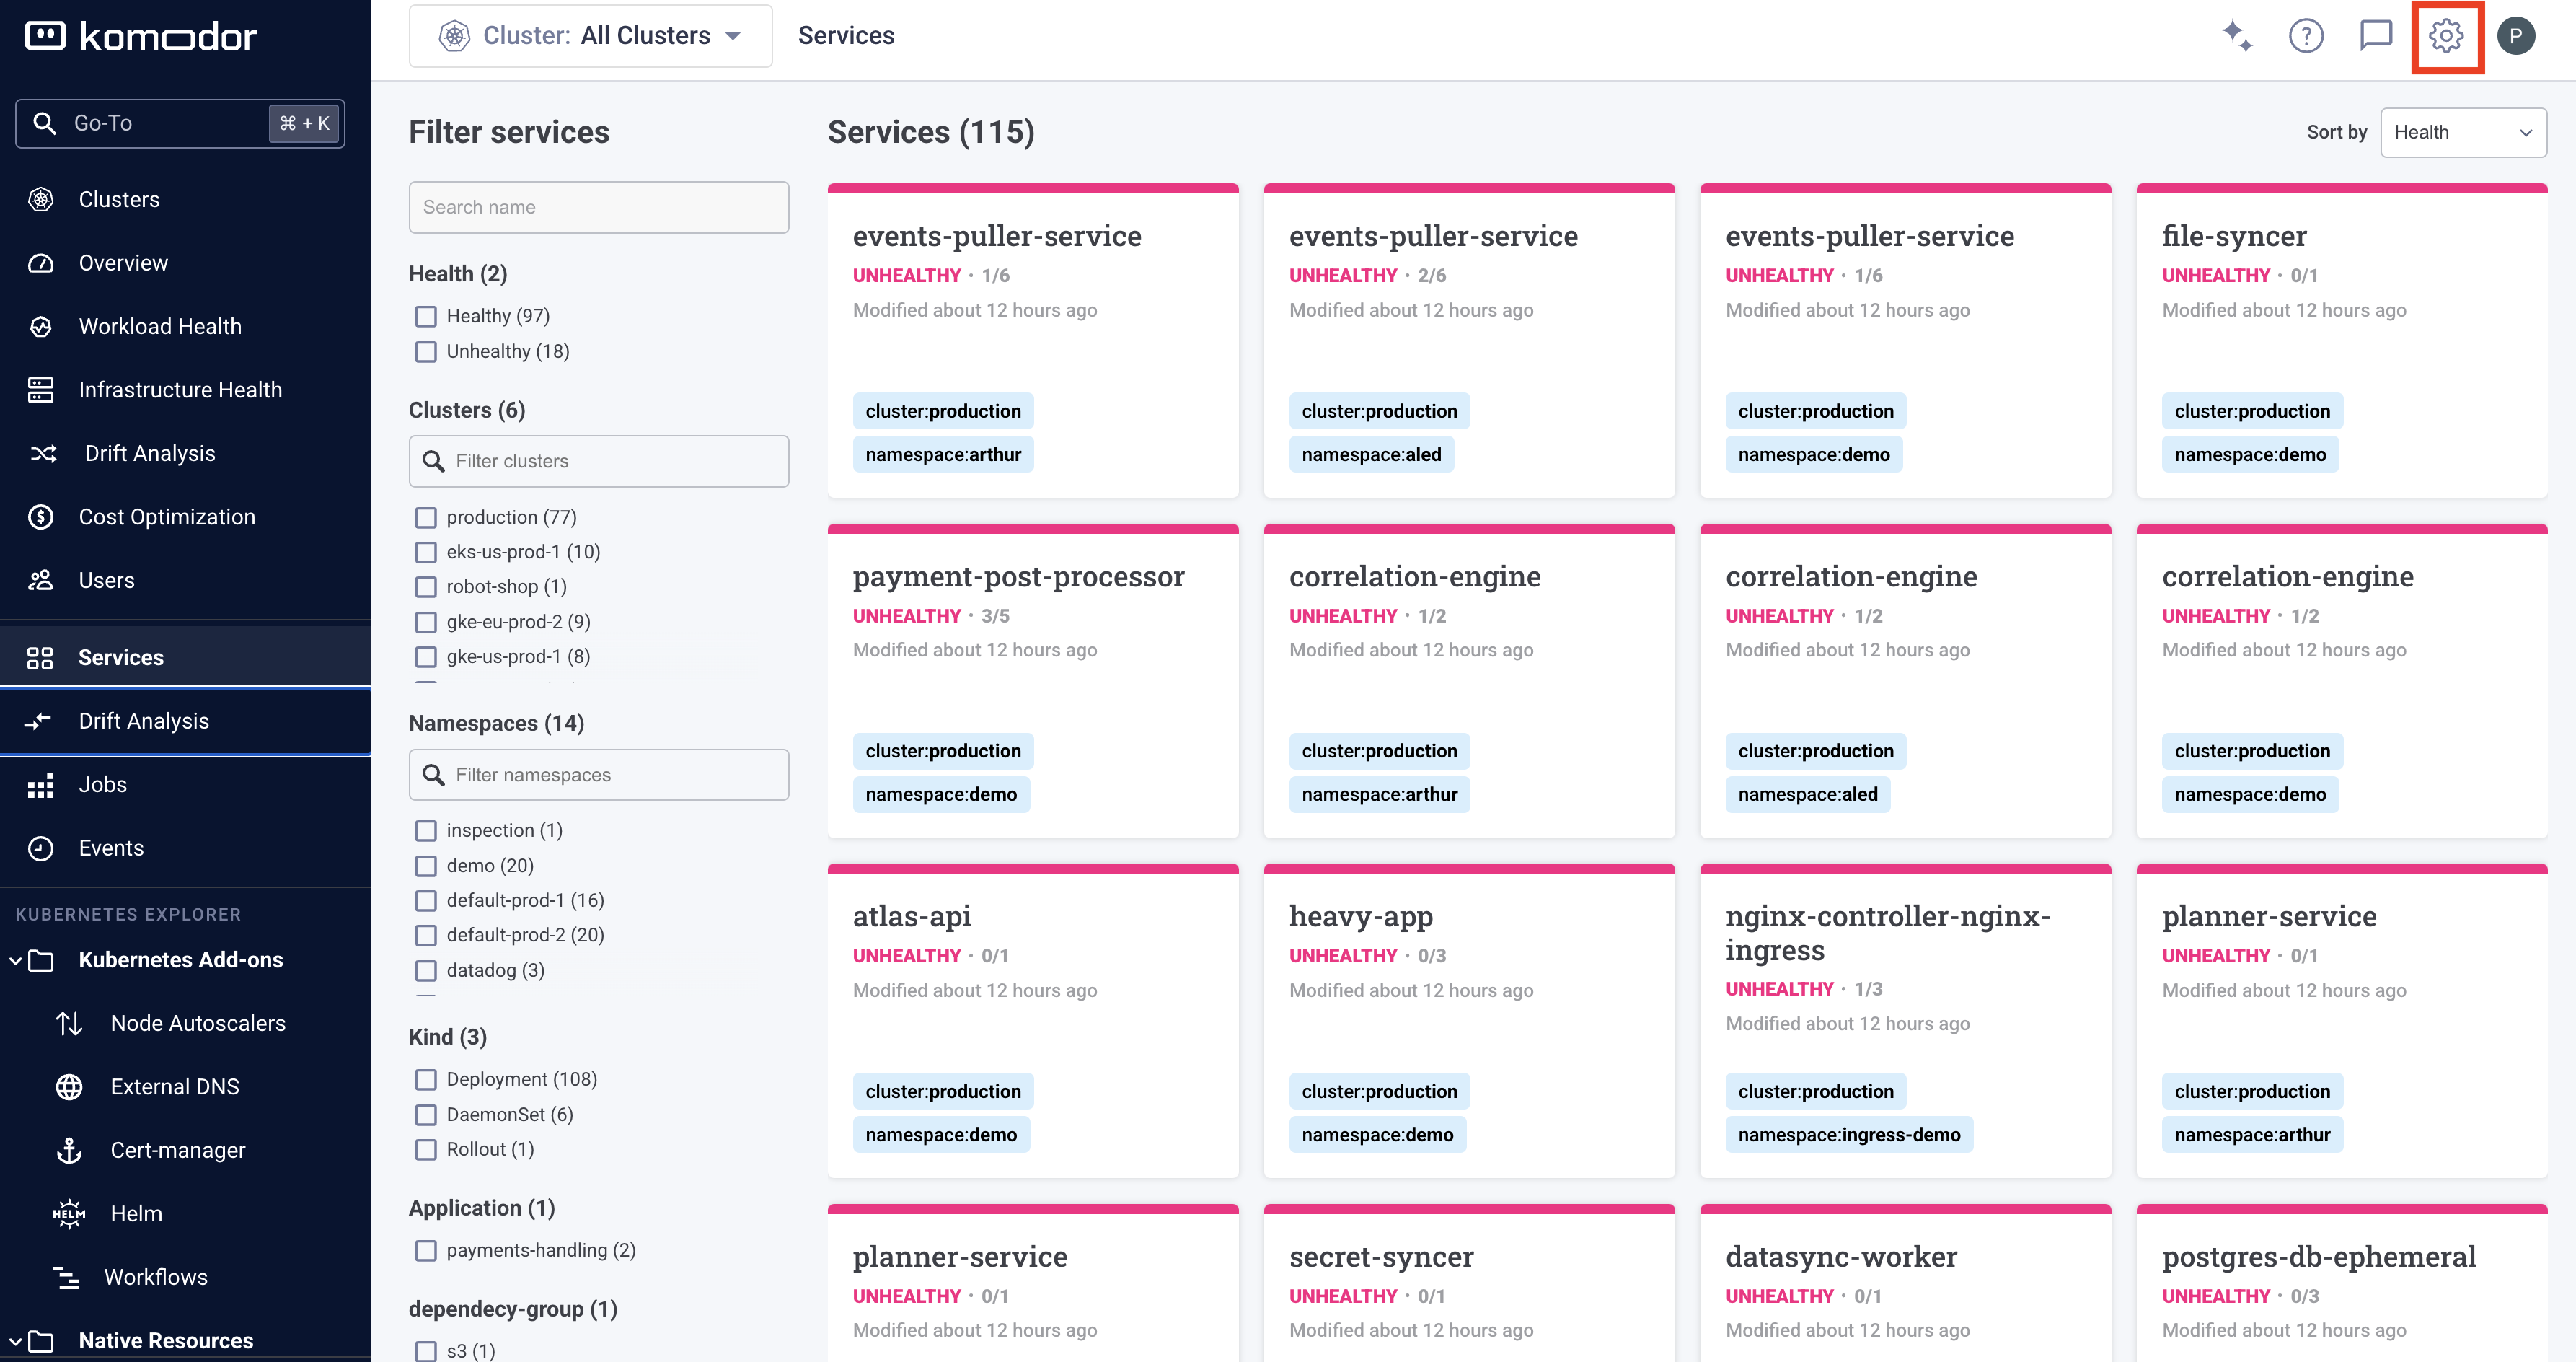Image resolution: width=2576 pixels, height=1362 pixels.
Task: Click the Filter clusters input field
Action: [598, 461]
